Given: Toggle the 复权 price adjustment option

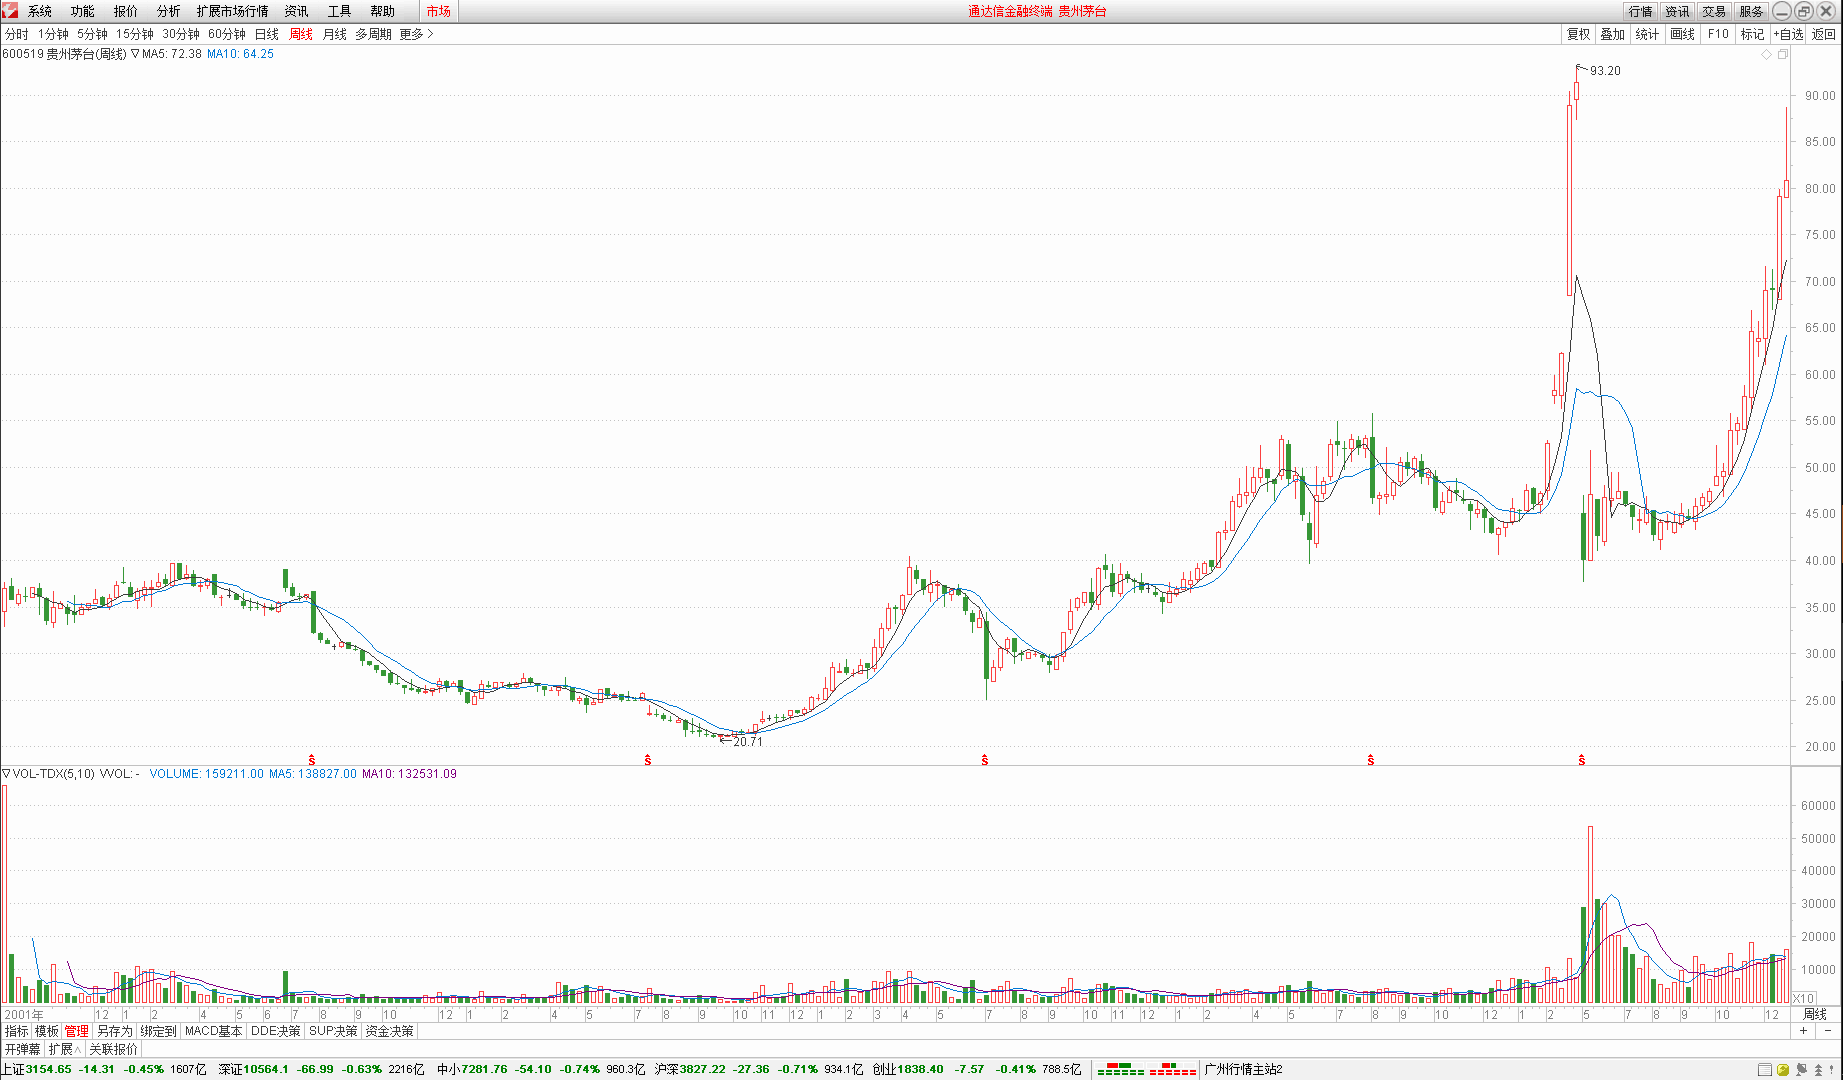Looking at the screenshot, I should (1578, 34).
